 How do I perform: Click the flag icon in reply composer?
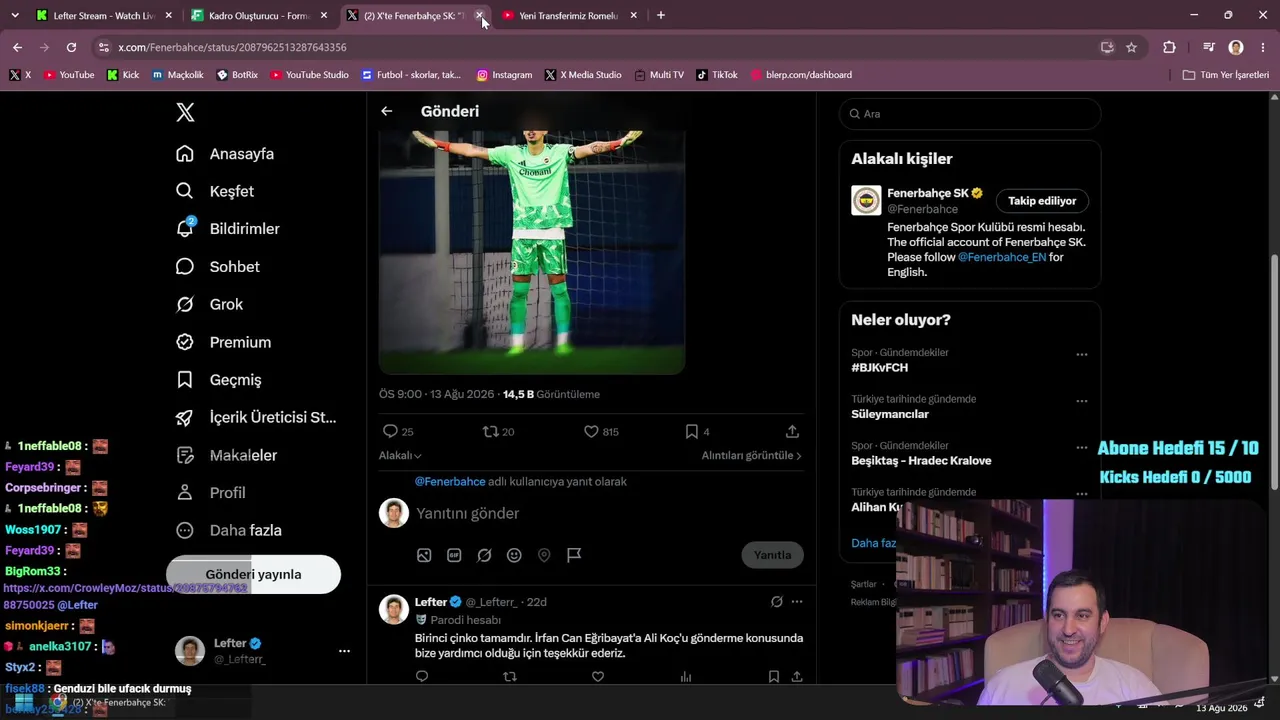coord(574,555)
